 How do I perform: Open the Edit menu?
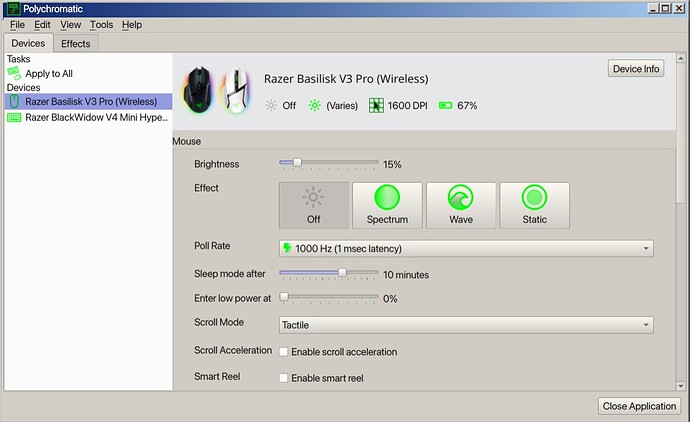click(x=42, y=25)
